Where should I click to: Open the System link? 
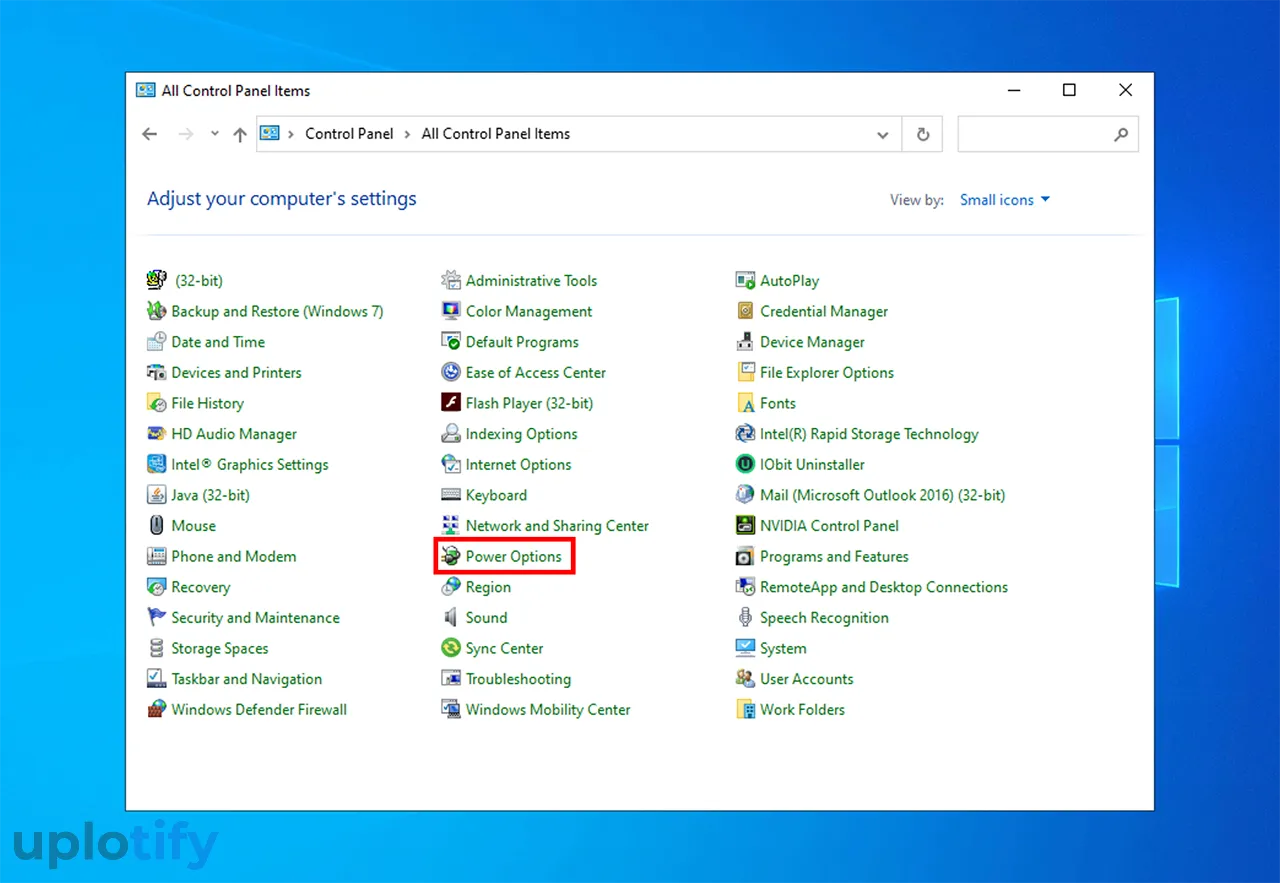coord(783,649)
